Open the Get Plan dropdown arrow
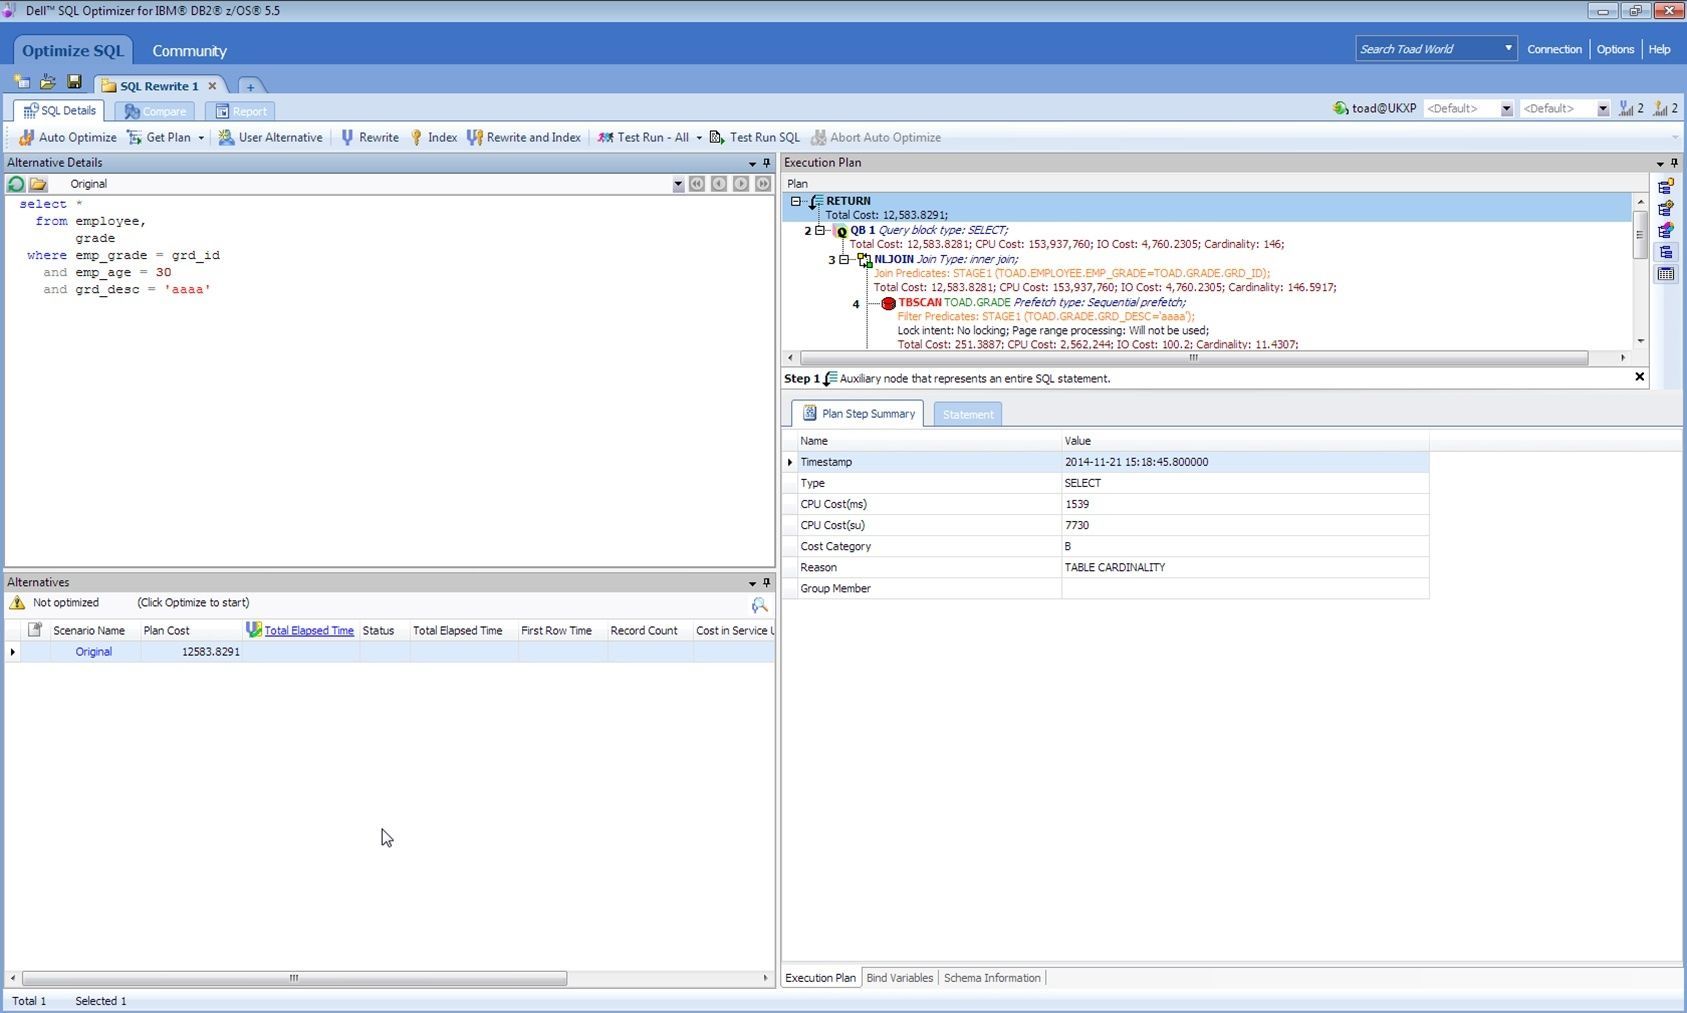The width and height of the screenshot is (1687, 1013). (x=201, y=138)
